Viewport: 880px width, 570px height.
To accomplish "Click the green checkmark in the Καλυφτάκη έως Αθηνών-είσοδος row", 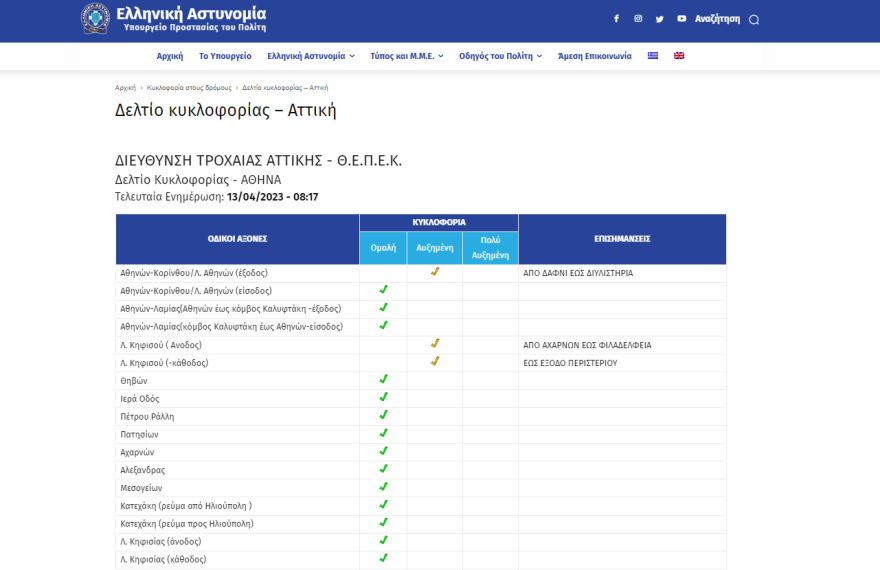I will [x=383, y=325].
